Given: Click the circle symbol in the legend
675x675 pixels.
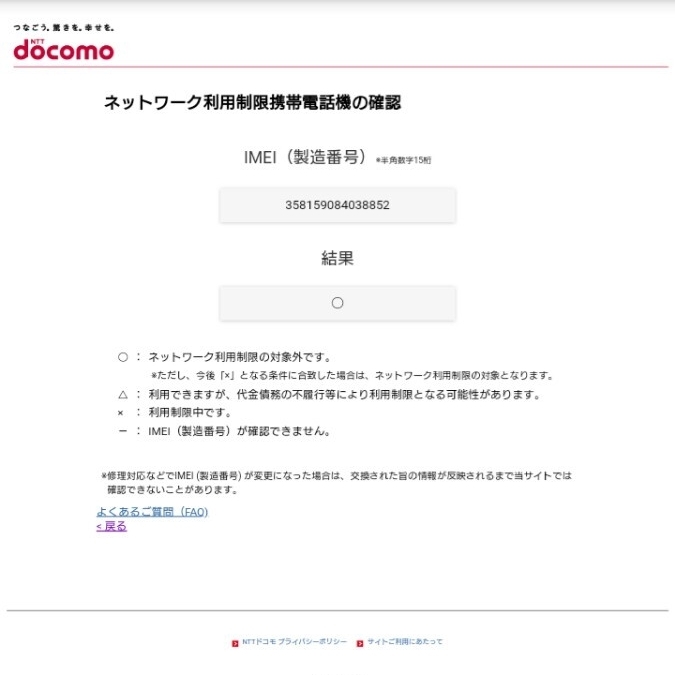Looking at the screenshot, I should point(123,357).
